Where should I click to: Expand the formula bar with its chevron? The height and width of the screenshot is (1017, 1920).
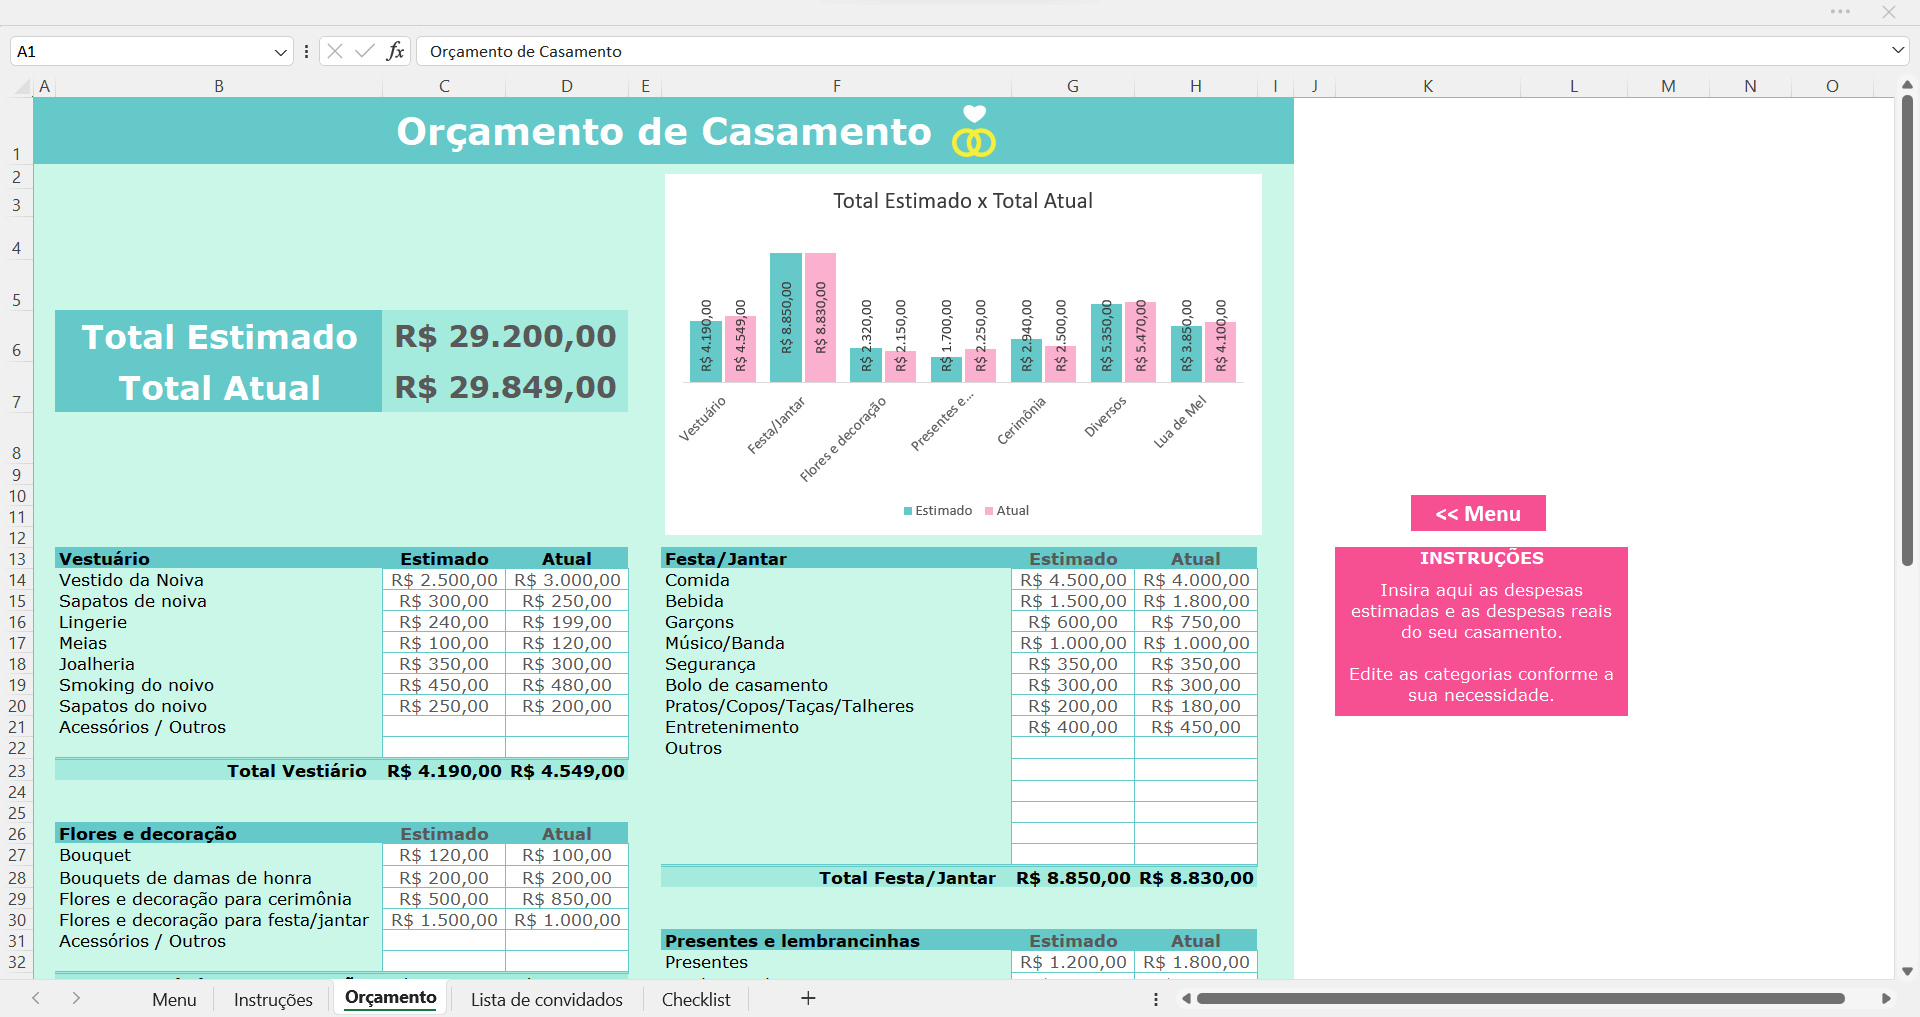tap(1898, 51)
